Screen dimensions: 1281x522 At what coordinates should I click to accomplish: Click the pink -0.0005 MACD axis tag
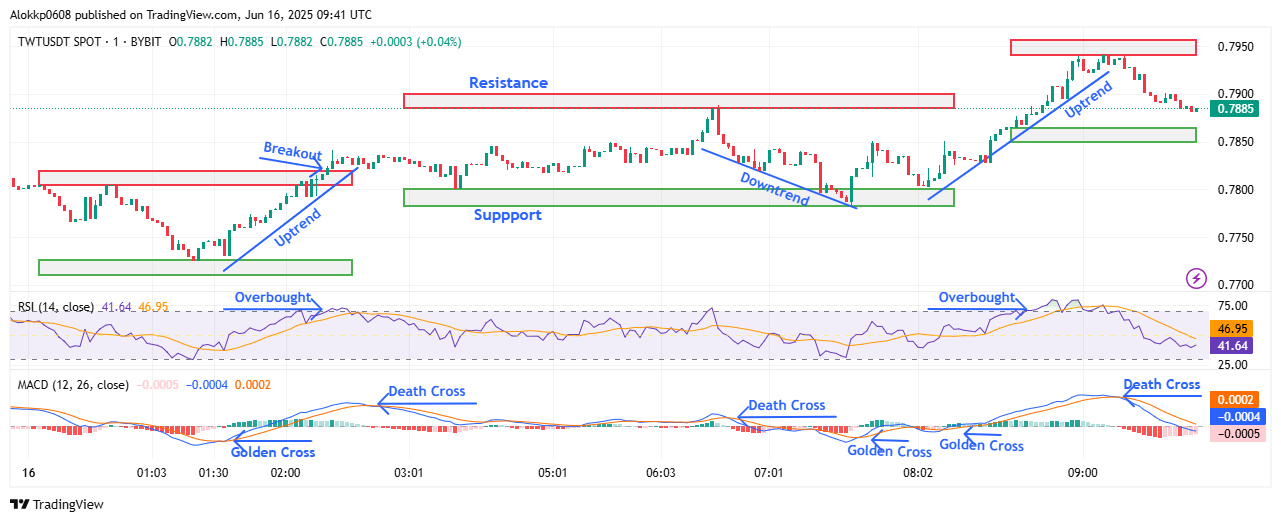tap(1238, 433)
